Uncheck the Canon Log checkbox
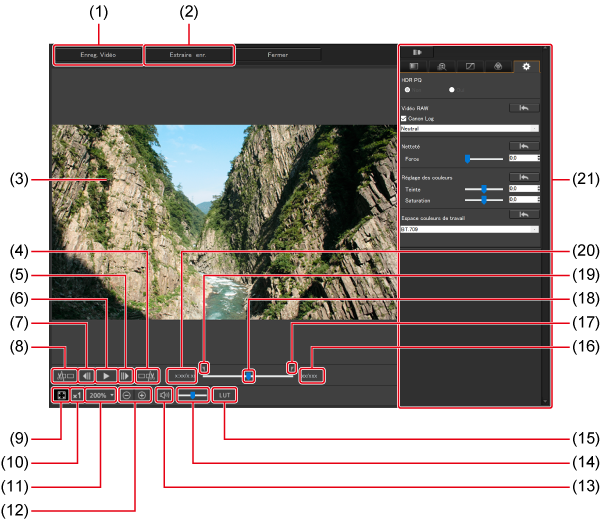Screen dimensions: 600x520 point(404,118)
